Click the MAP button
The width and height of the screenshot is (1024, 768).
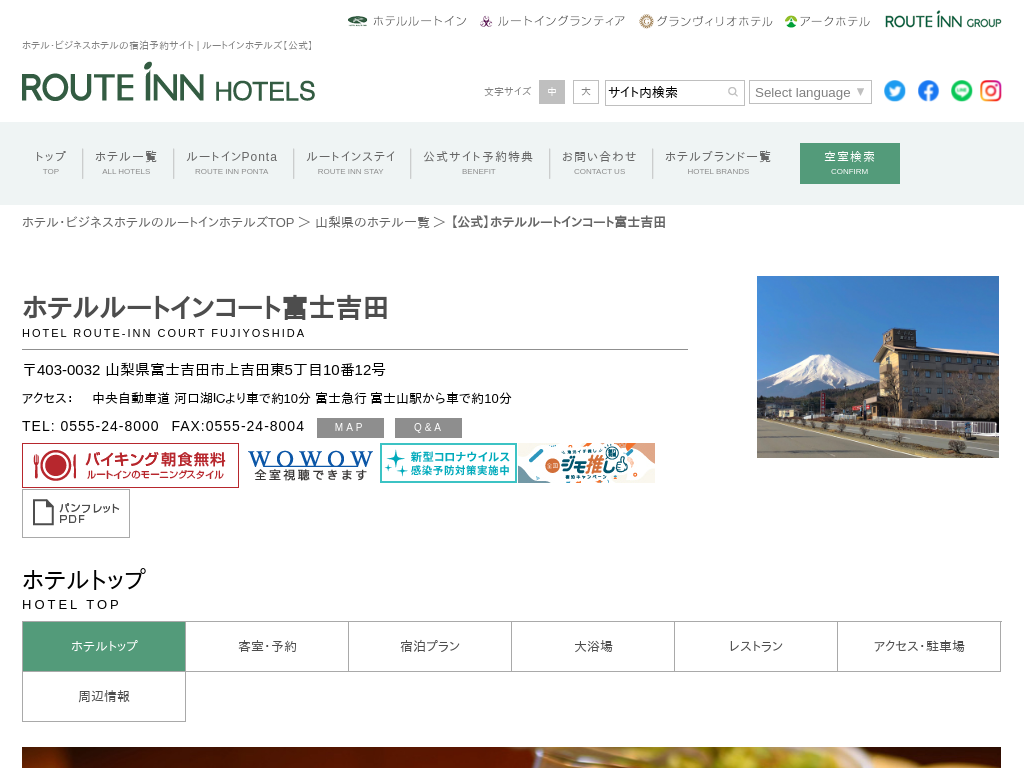[350, 428]
